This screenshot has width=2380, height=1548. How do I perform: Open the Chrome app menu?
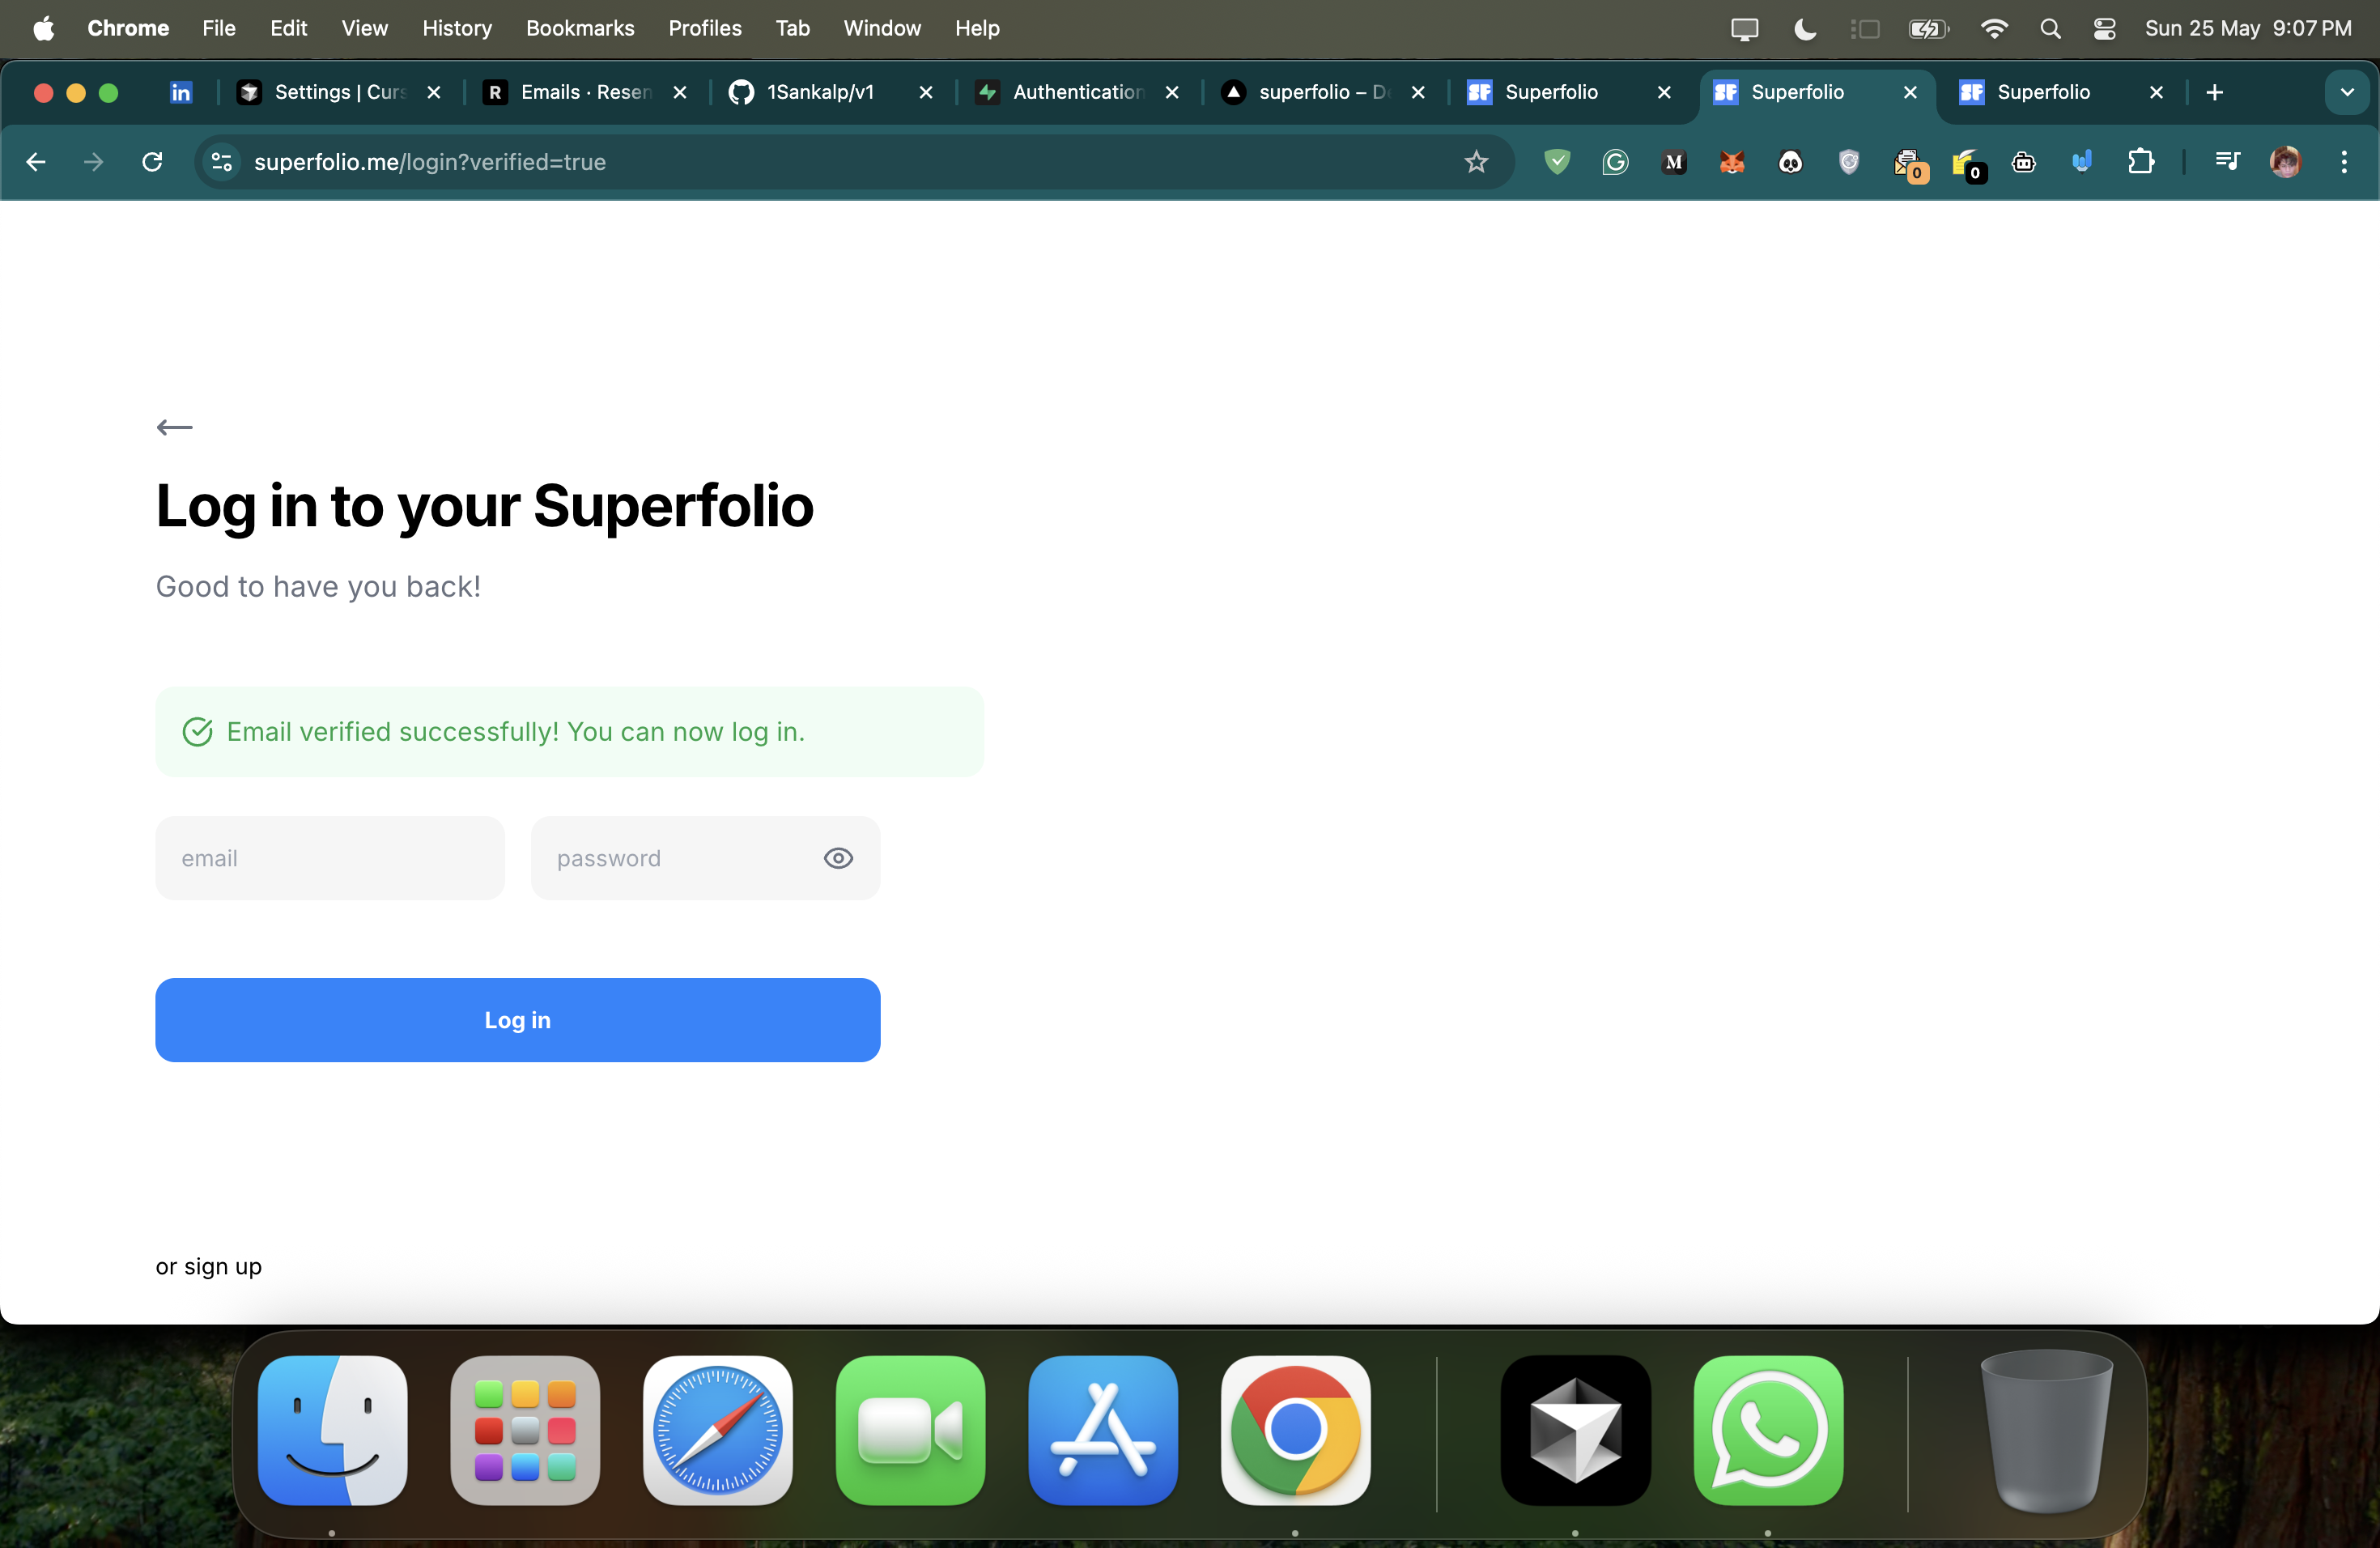pyautogui.click(x=128, y=28)
